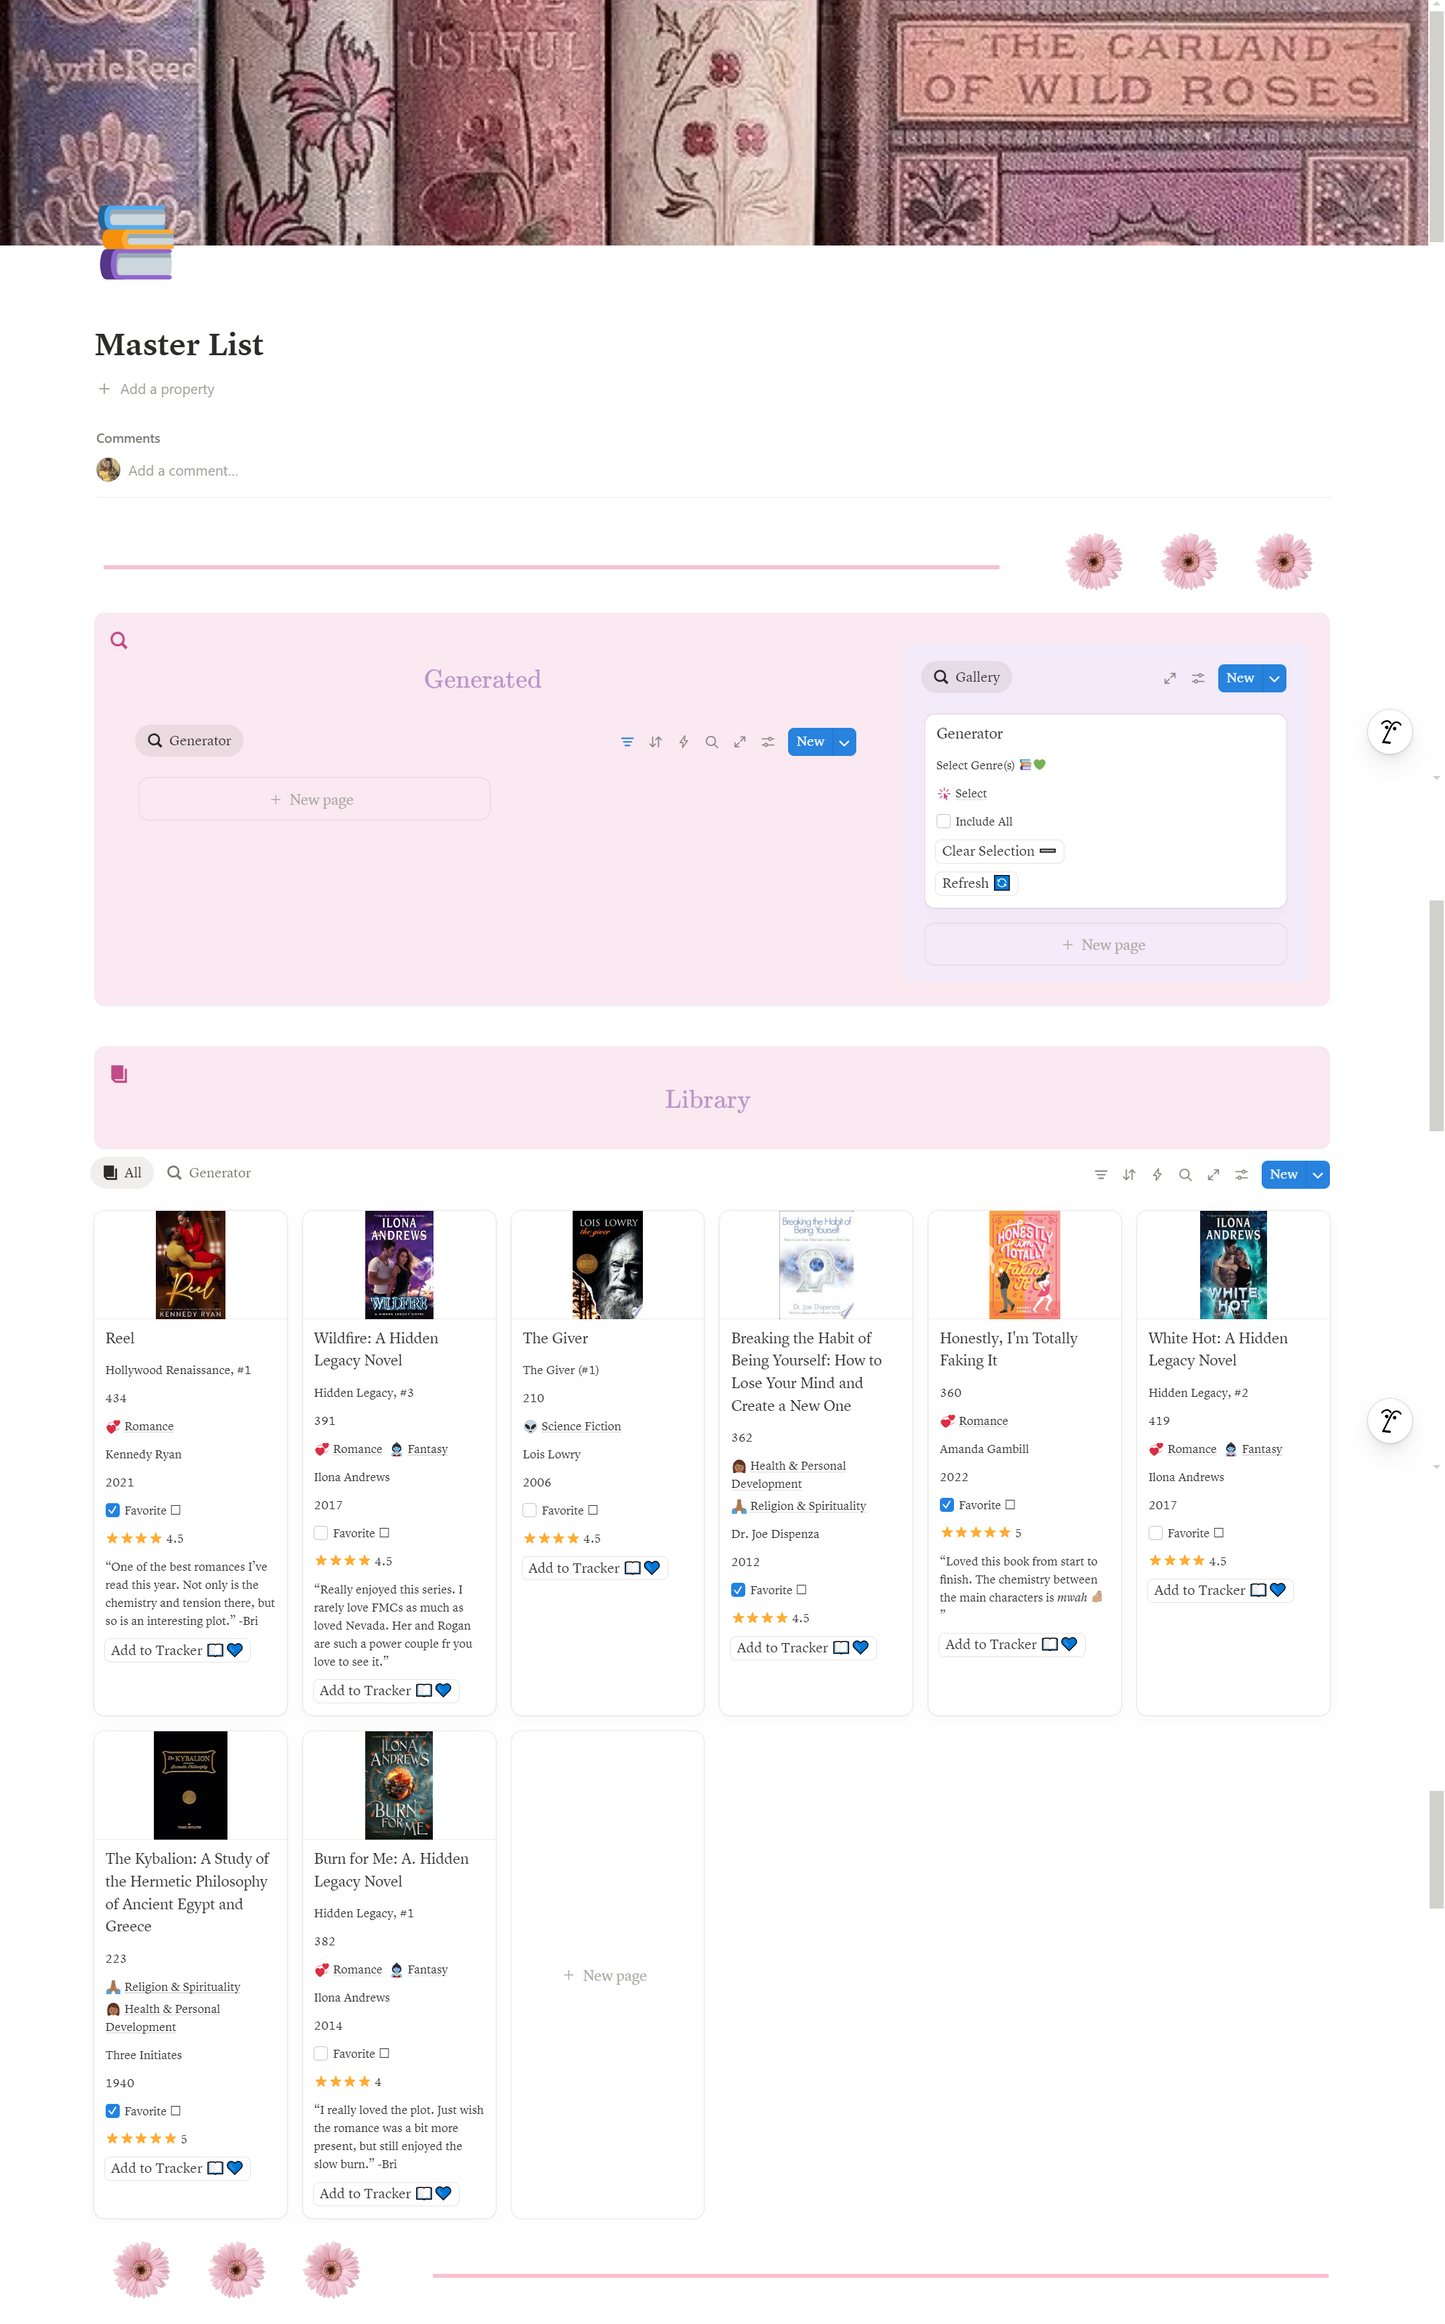Add Breaking the Habit book to Tracker

(x=803, y=1648)
